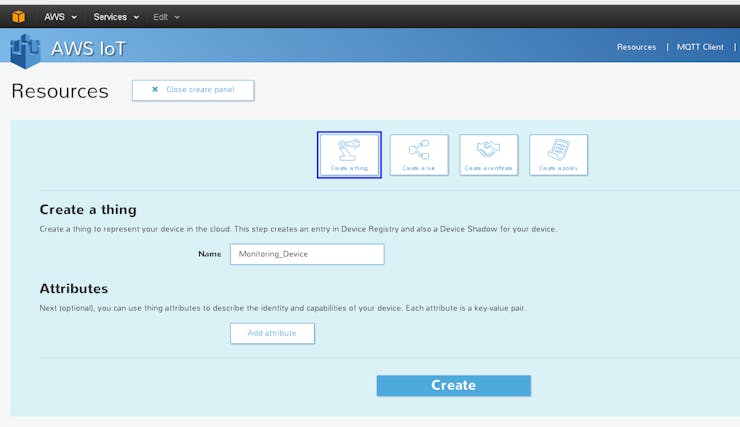This screenshot has height=427, width=740.
Task: Open the Services dropdown menu
Action: tap(116, 17)
